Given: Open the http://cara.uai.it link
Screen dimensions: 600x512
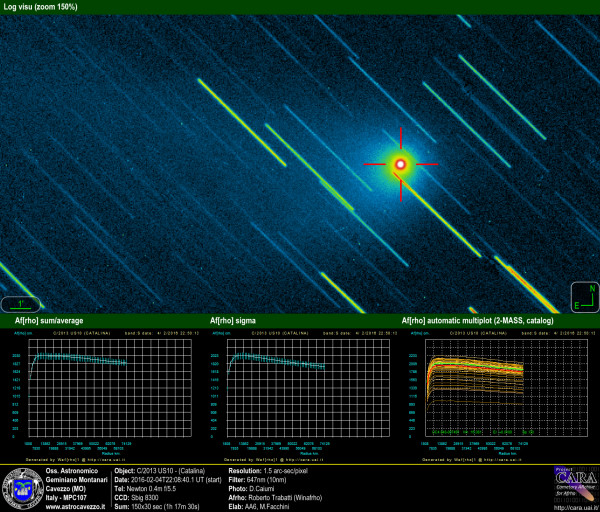Looking at the screenshot, I should pyautogui.click(x=574, y=506).
